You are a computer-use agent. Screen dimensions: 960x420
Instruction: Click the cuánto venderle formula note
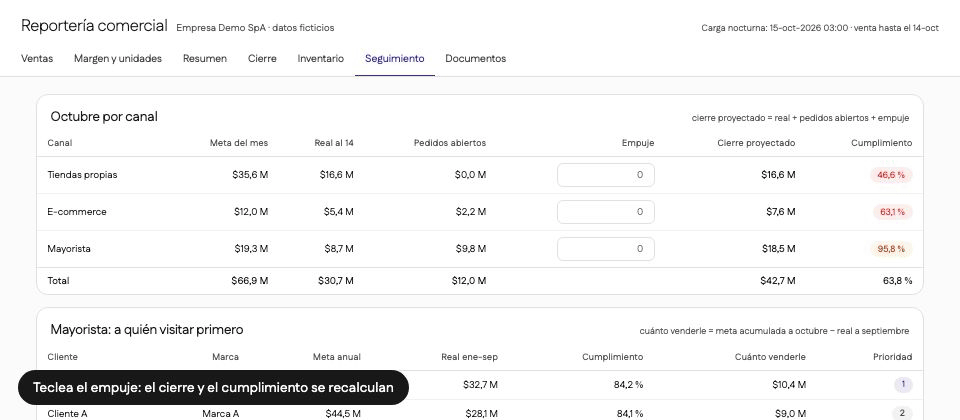[774, 331]
